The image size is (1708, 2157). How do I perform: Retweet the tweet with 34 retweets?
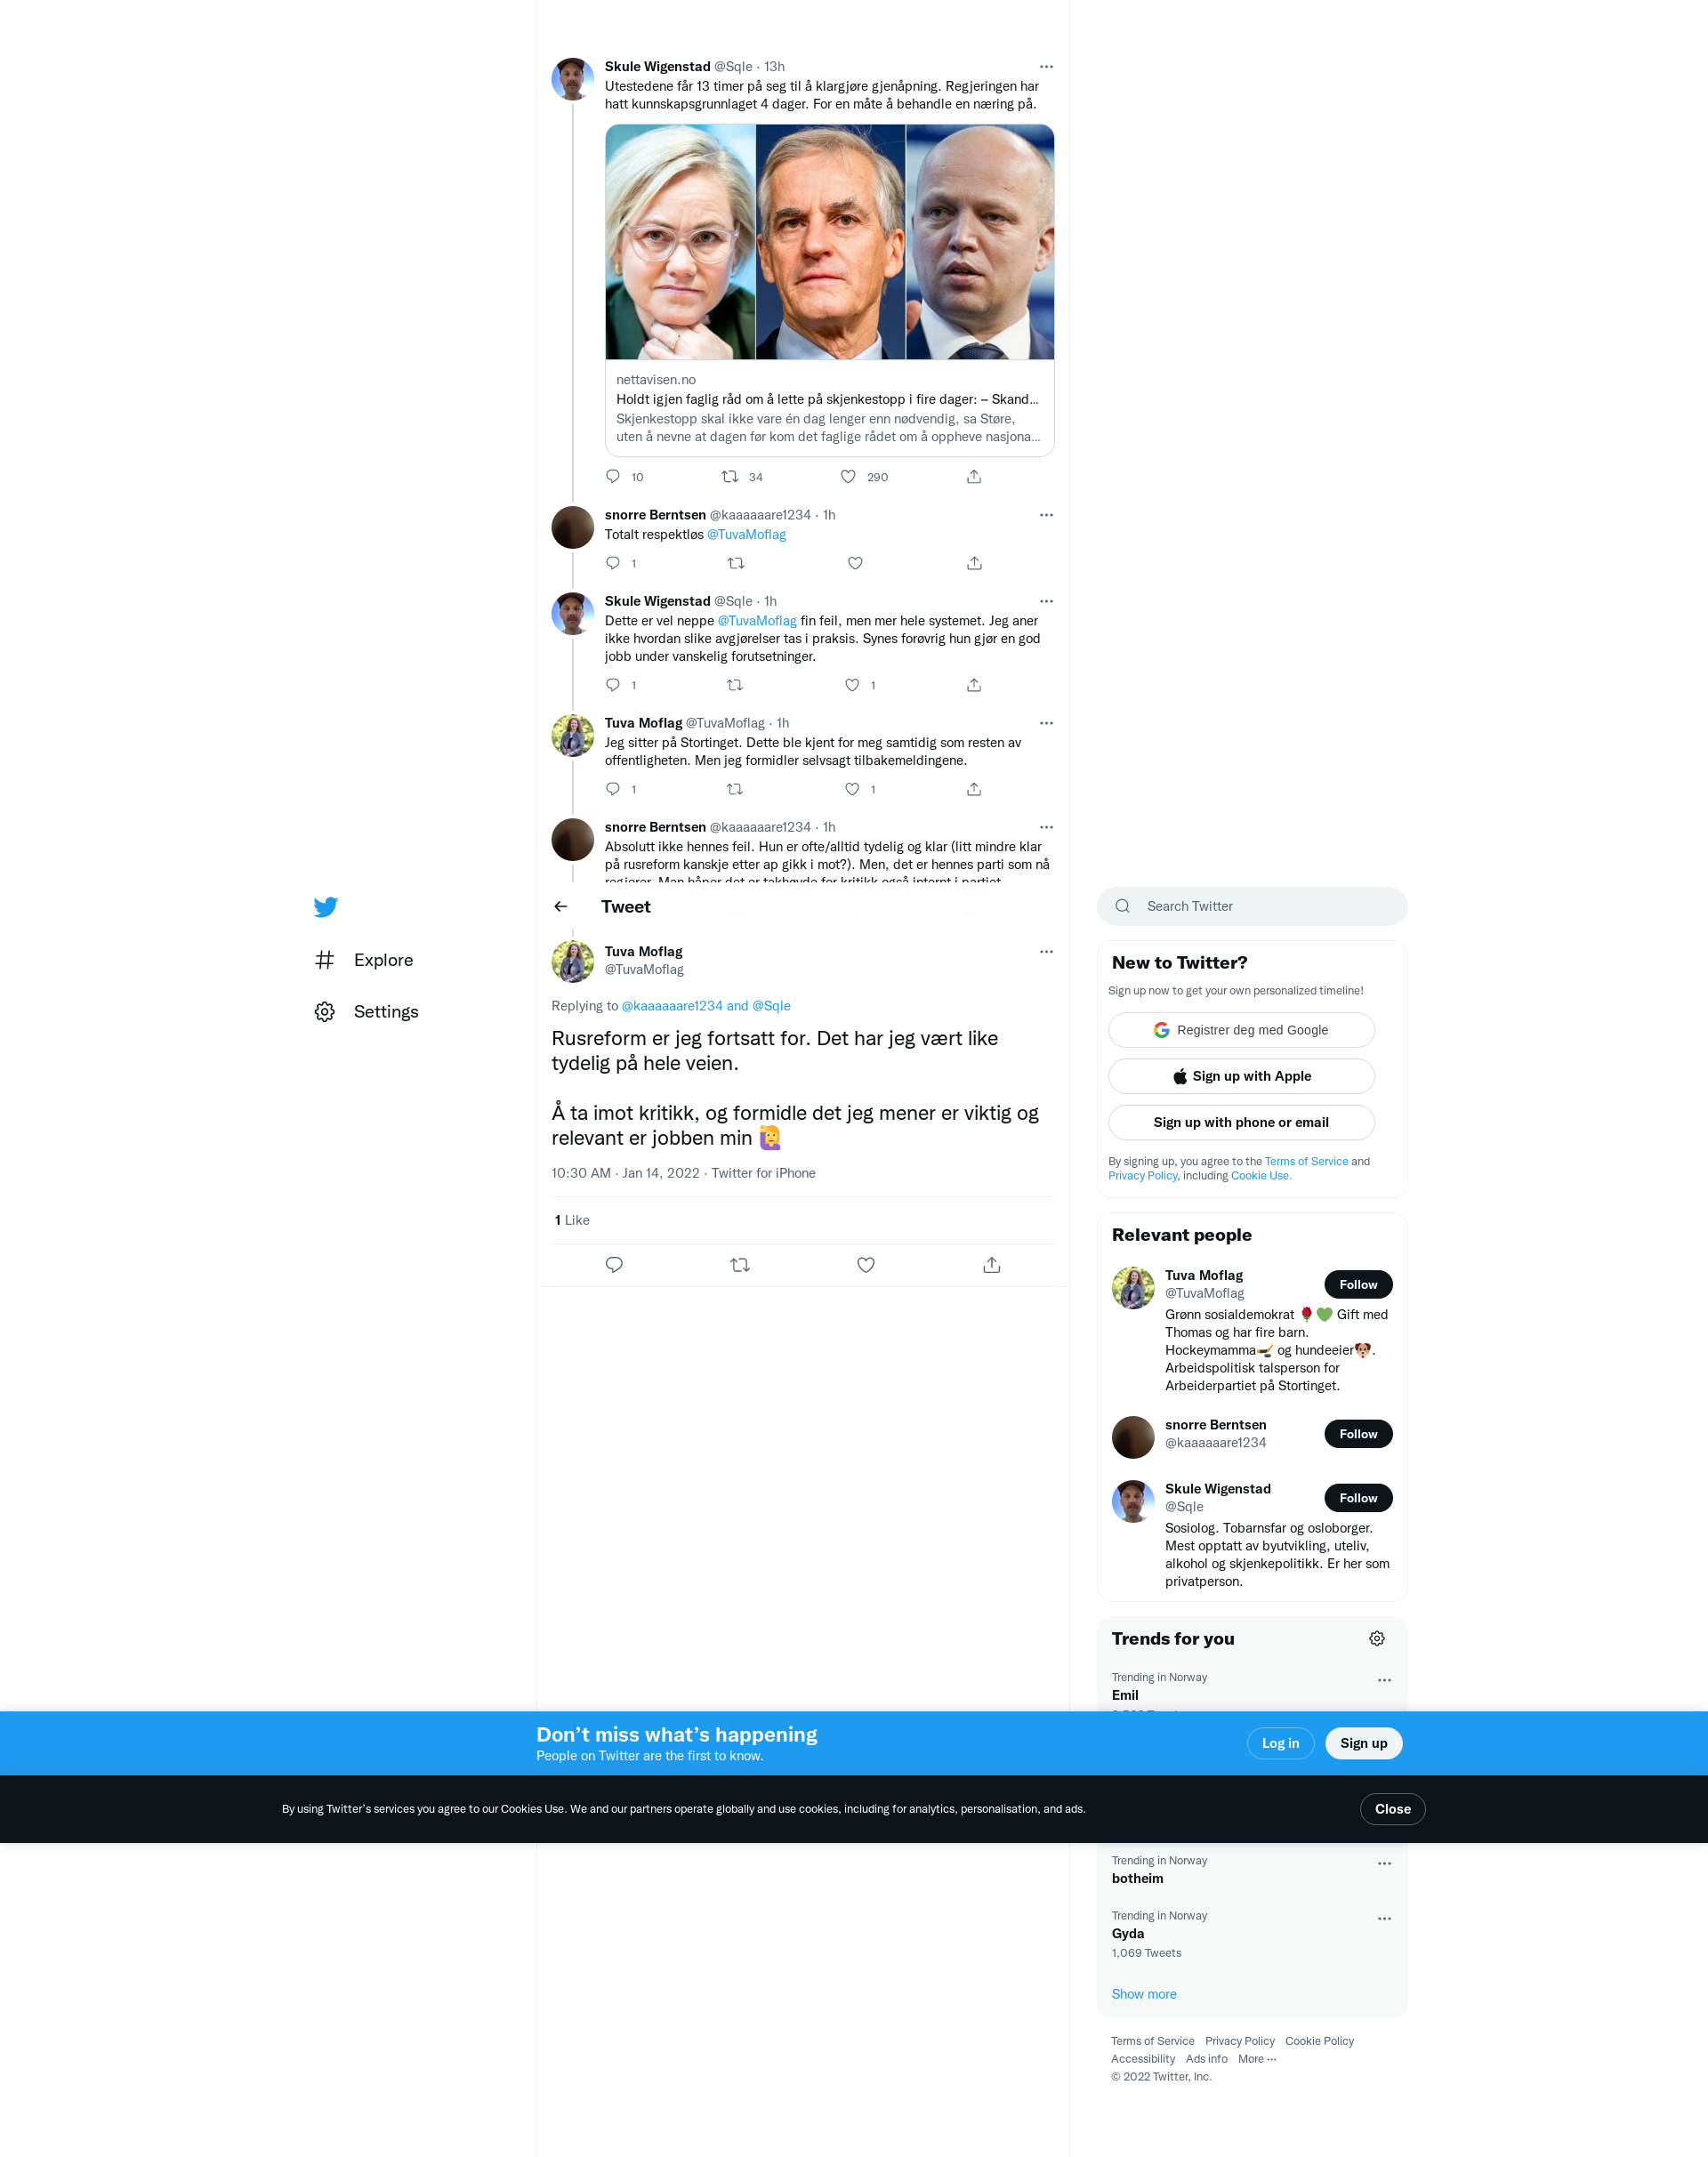pos(730,477)
